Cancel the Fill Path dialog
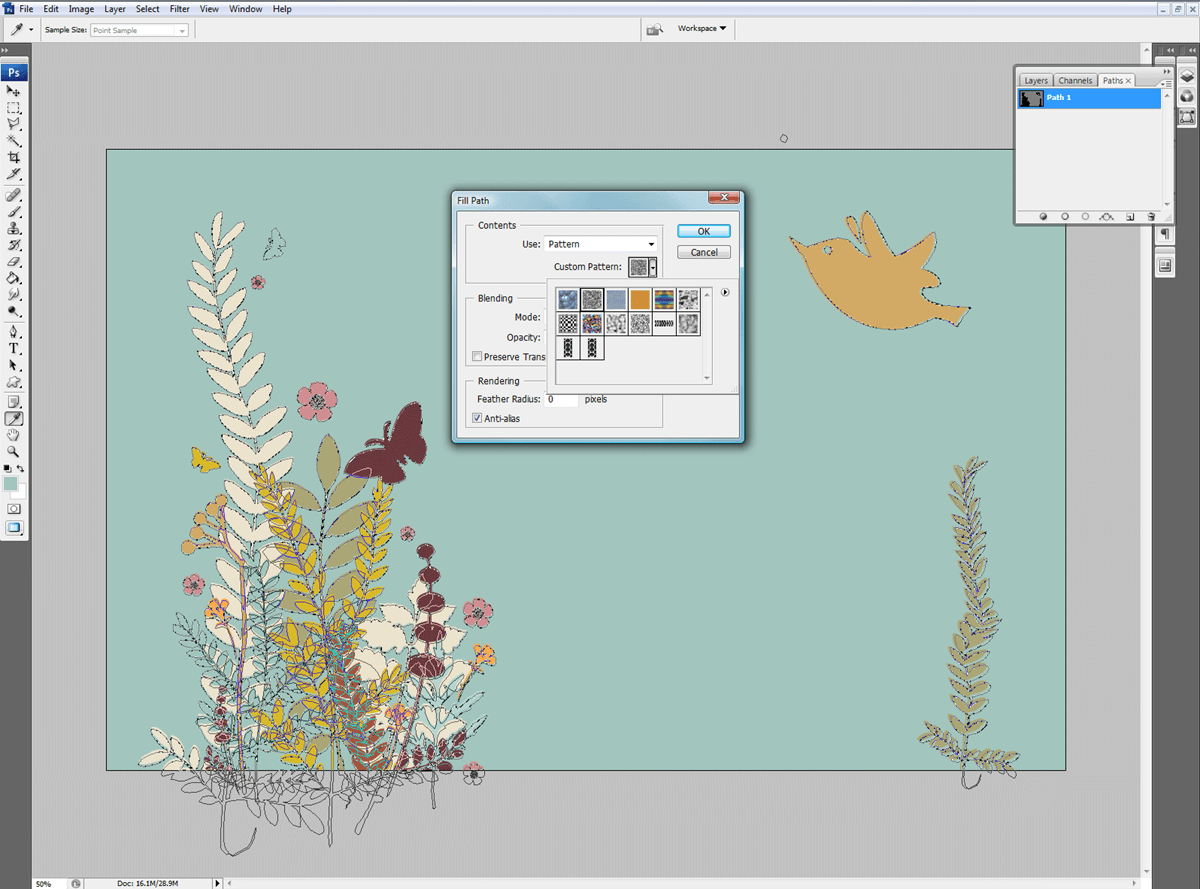 [703, 252]
